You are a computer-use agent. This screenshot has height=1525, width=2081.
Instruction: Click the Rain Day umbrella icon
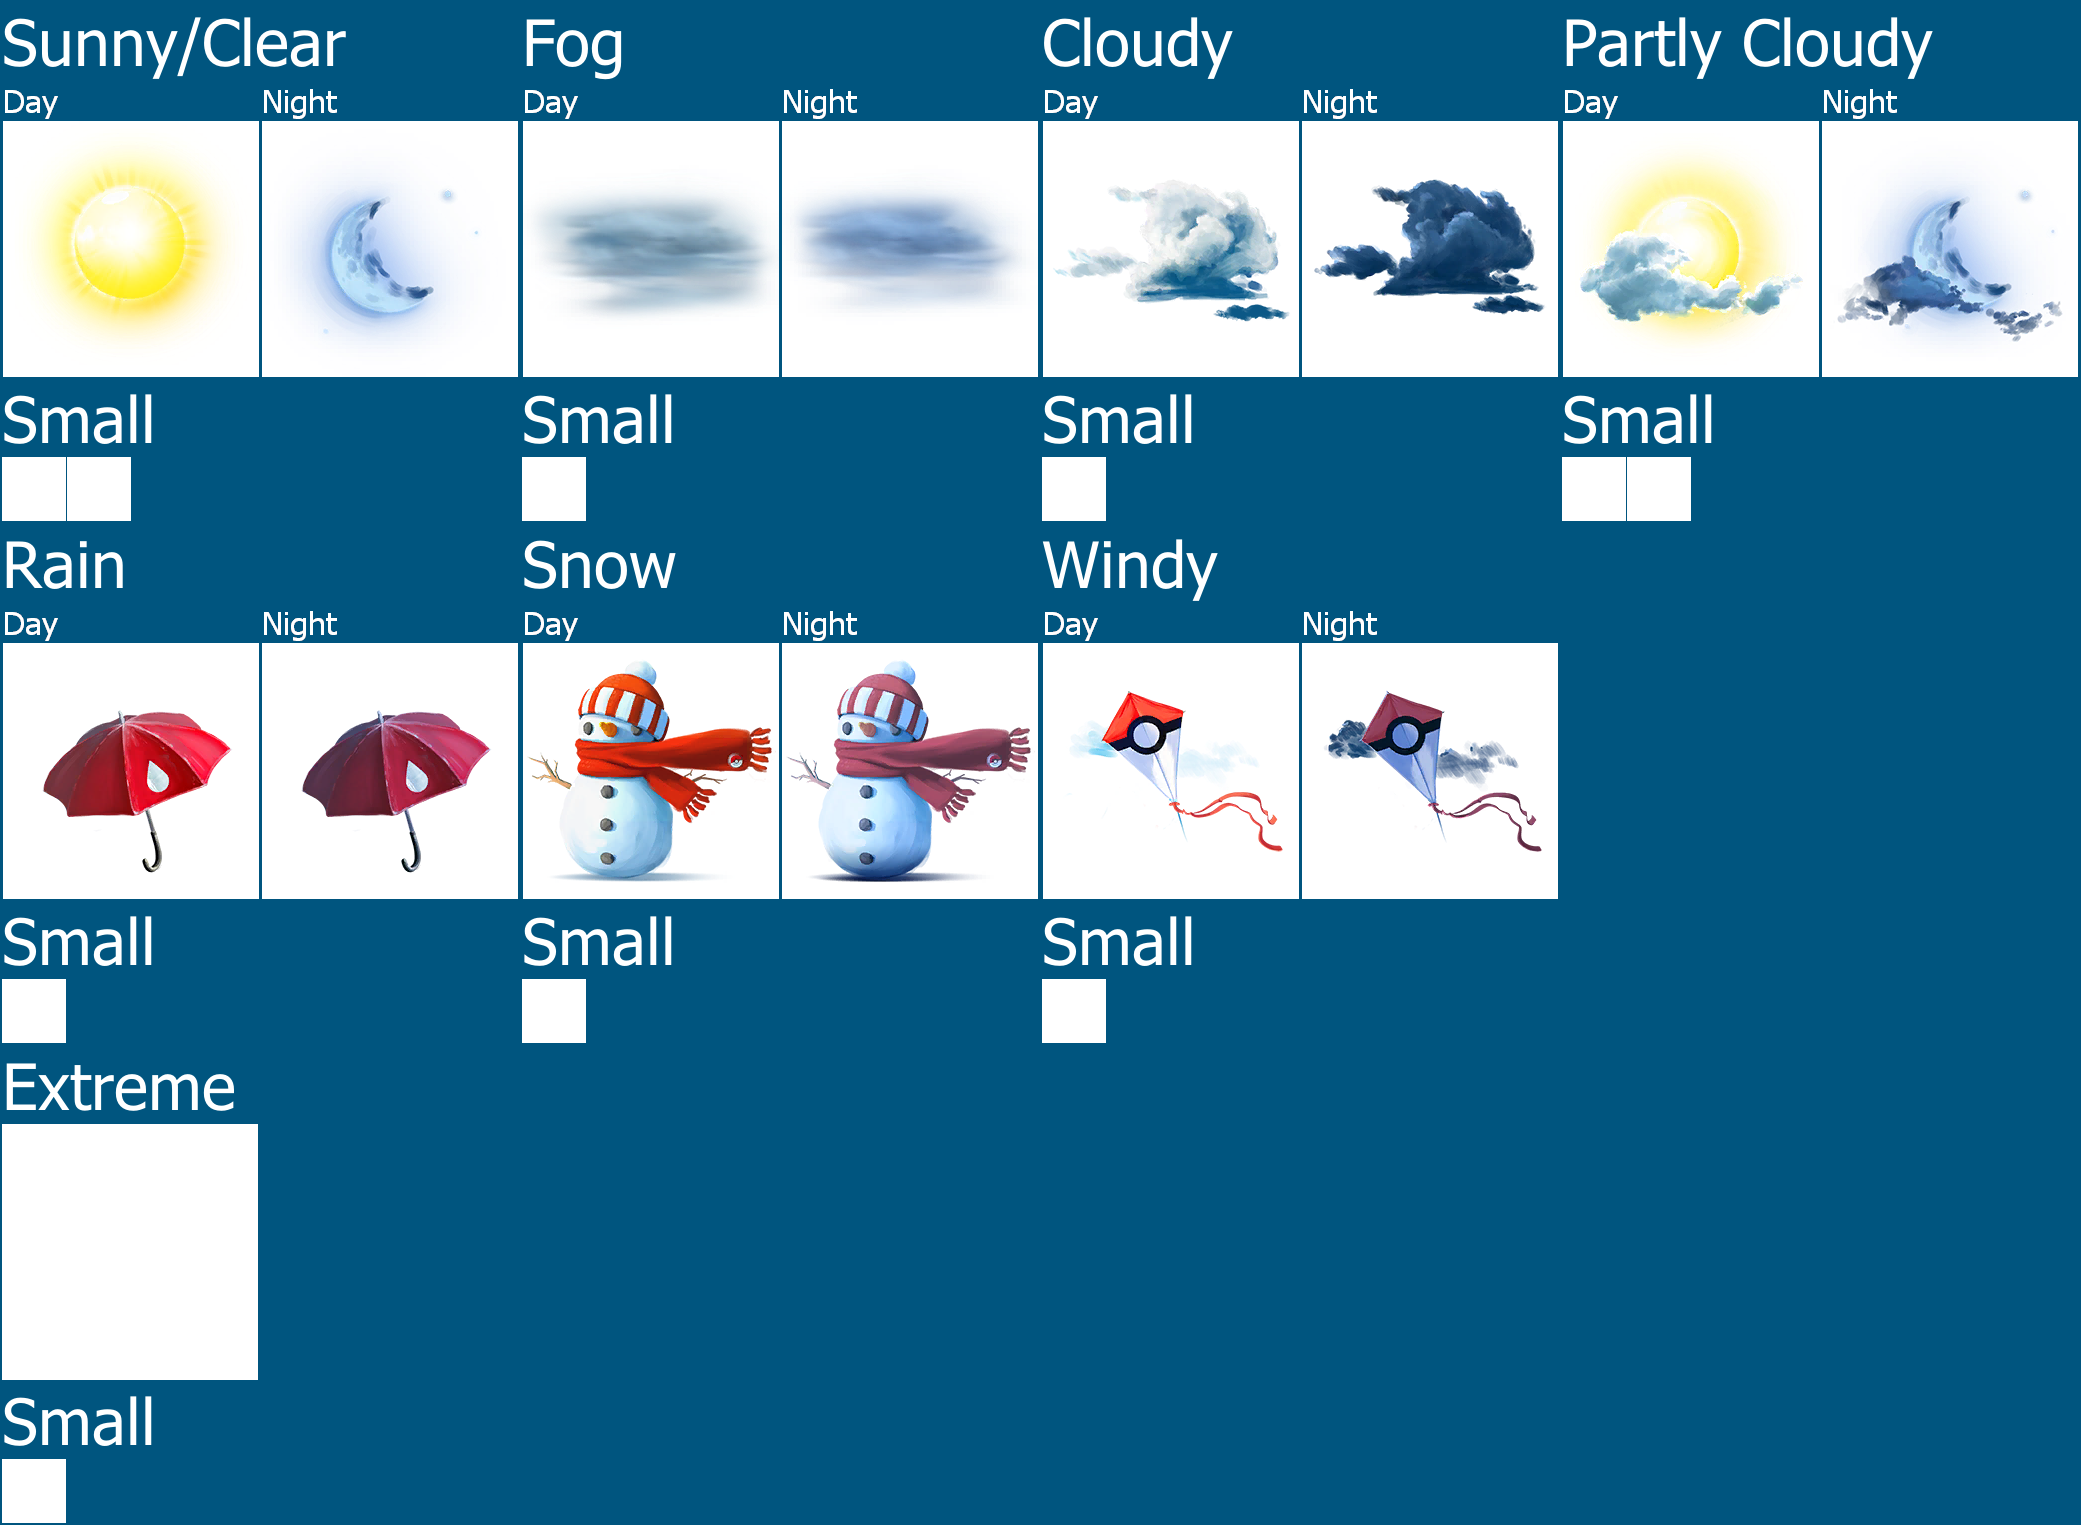(132, 762)
